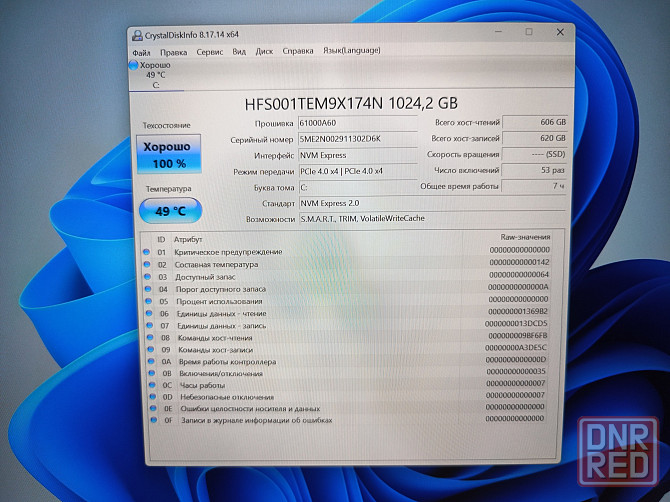Click status dot for Команды хост-записи
The width and height of the screenshot is (670, 502).
pos(150,349)
